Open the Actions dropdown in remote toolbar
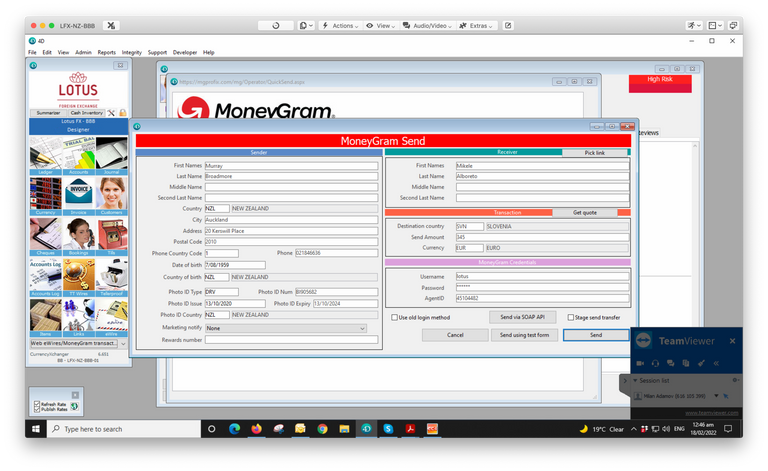768x471 pixels. [x=340, y=25]
